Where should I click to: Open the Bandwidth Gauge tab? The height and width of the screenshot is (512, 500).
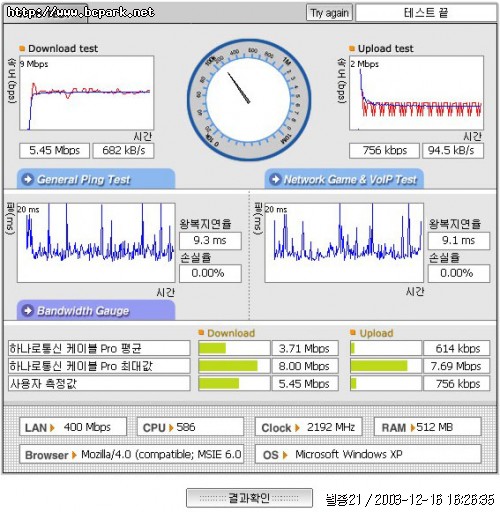[96, 310]
